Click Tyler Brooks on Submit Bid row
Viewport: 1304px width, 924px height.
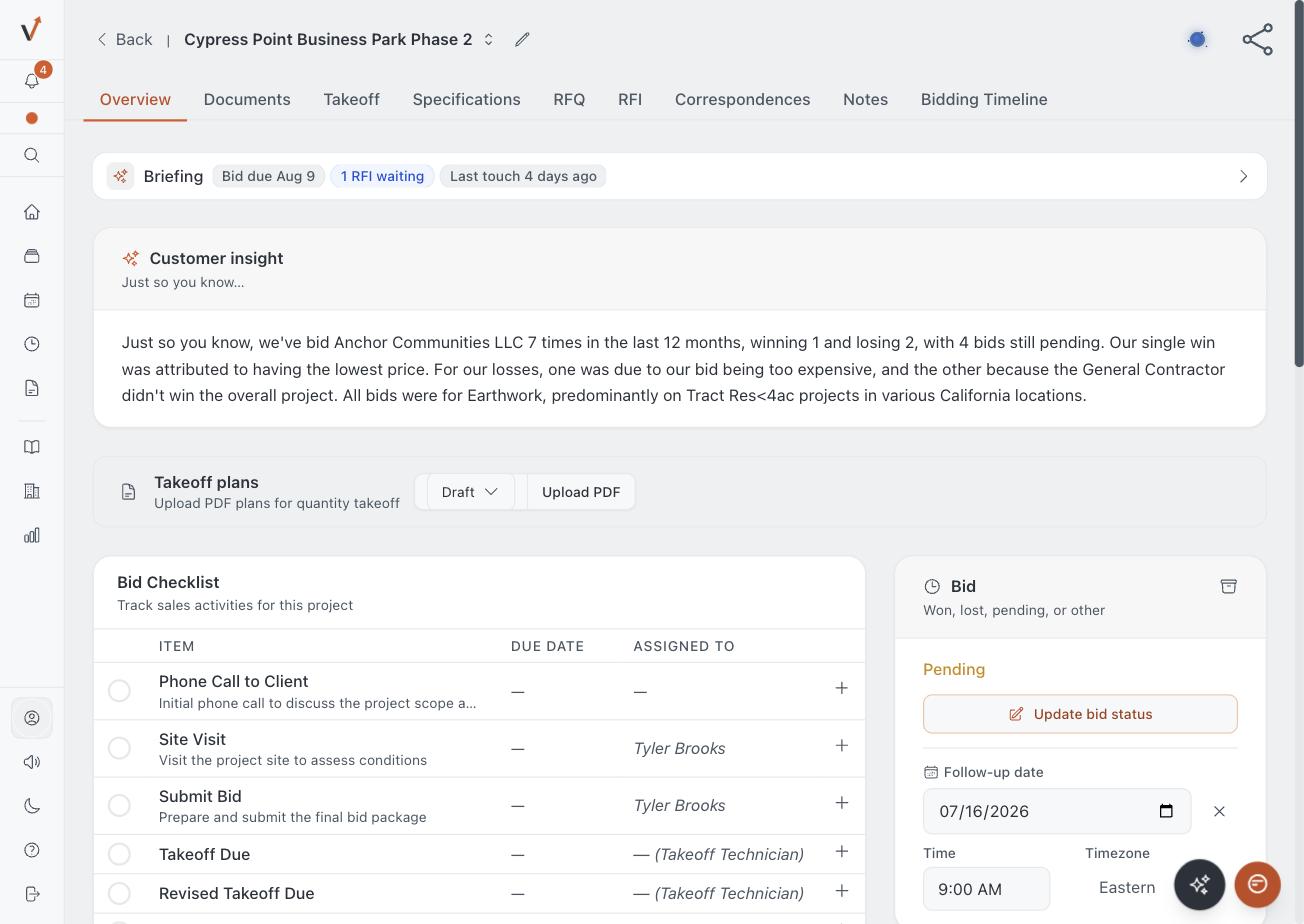coord(679,805)
